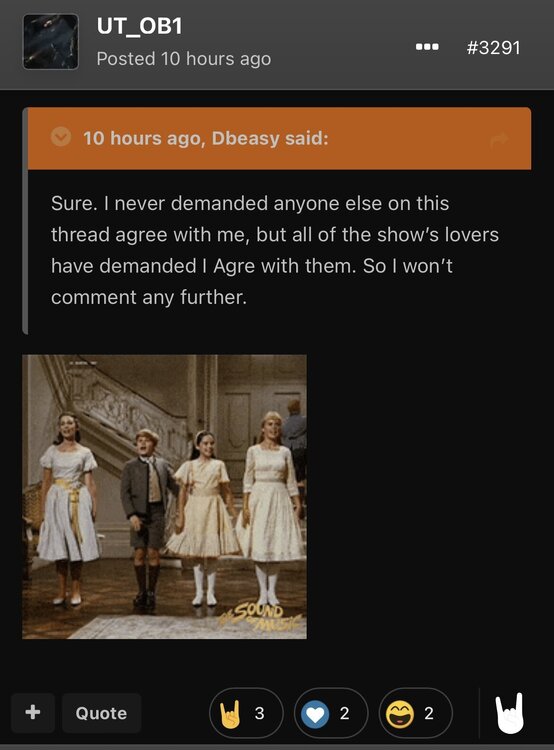554x750 pixels.
Task: Click the Quote button
Action: coord(101,713)
